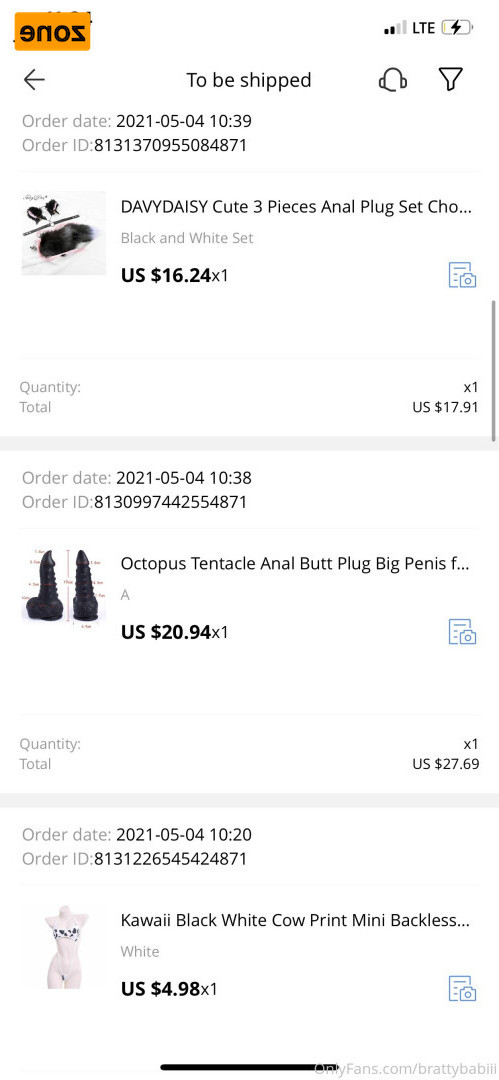Tap the battery charging indicator

[457, 28]
